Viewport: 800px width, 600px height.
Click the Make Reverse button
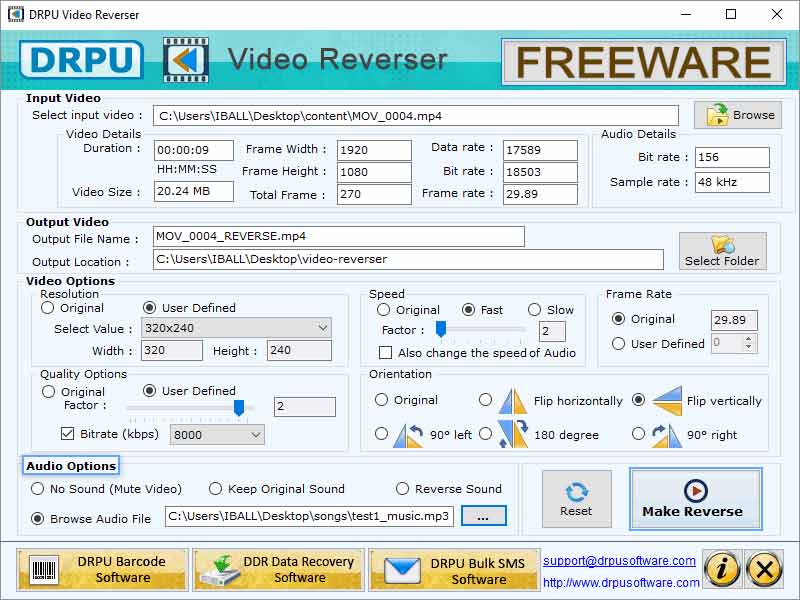point(695,499)
